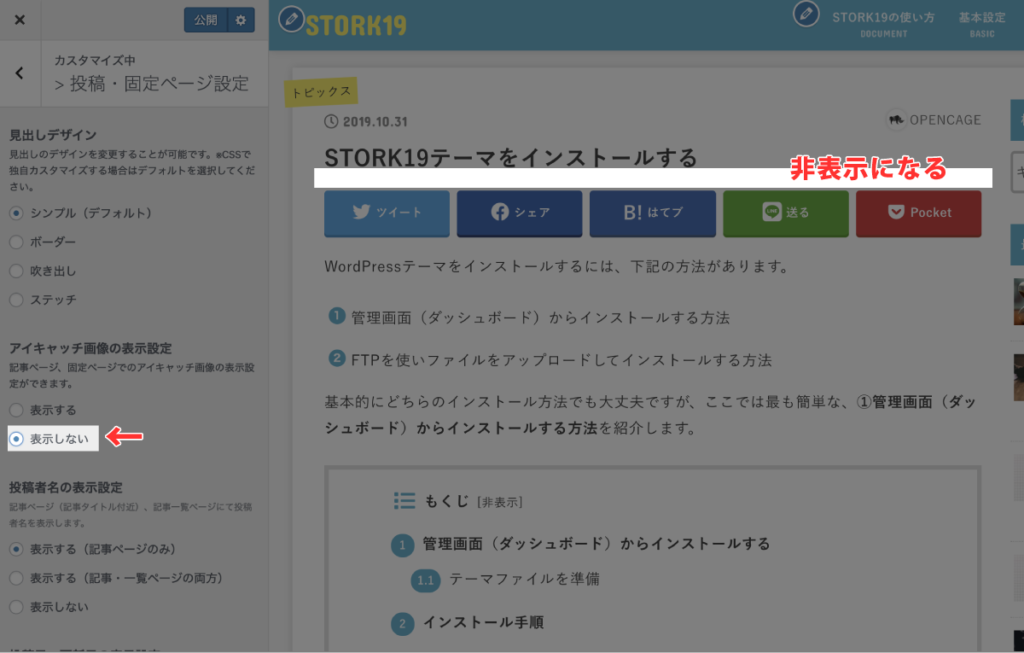This screenshot has width=1024, height=653.
Task: Bookmark with the はてブ button
Action: [x=652, y=213]
